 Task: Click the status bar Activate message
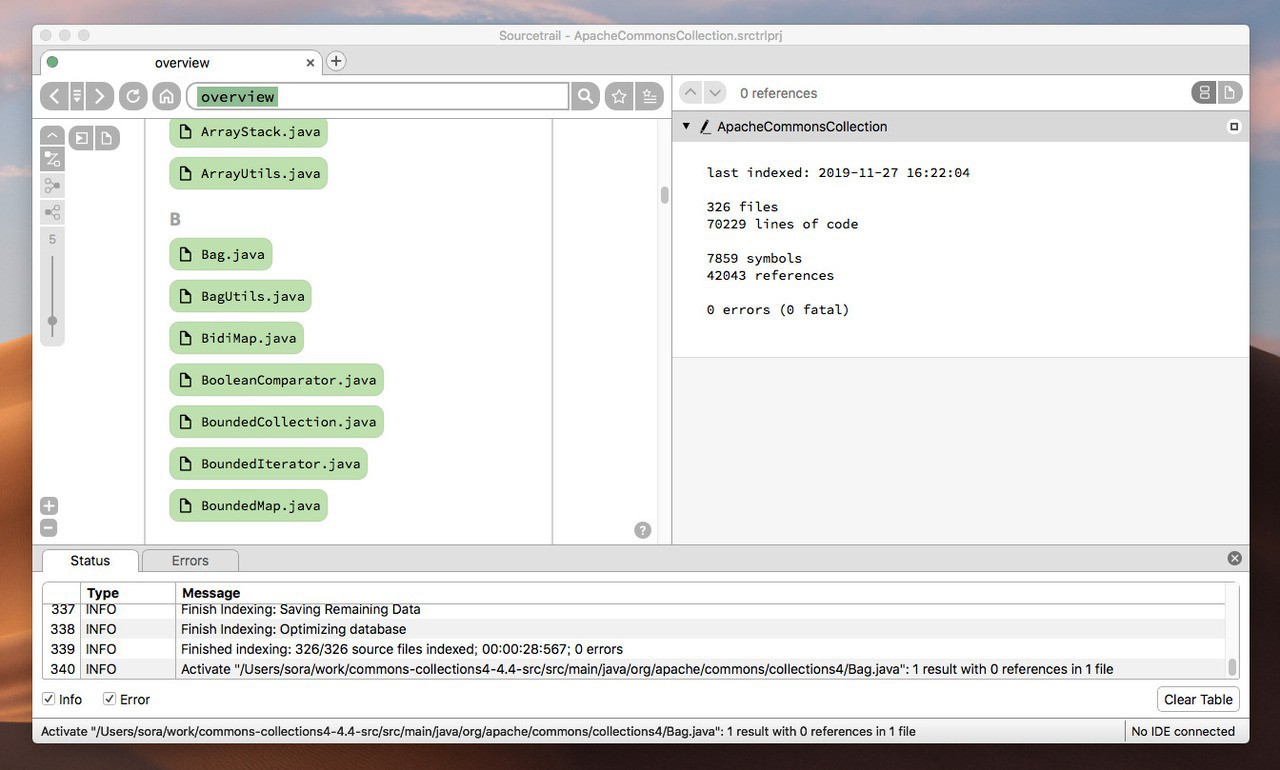478,731
